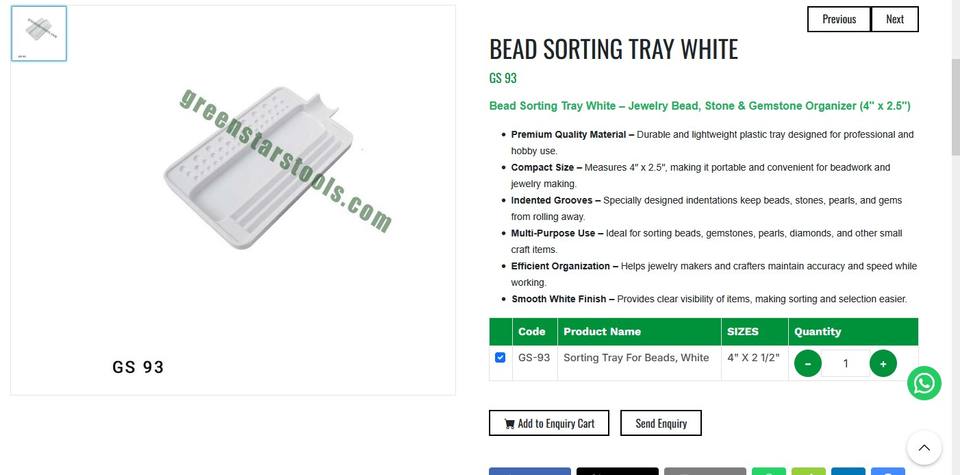Click the black X share button
960x475 pixels.
tap(617, 471)
